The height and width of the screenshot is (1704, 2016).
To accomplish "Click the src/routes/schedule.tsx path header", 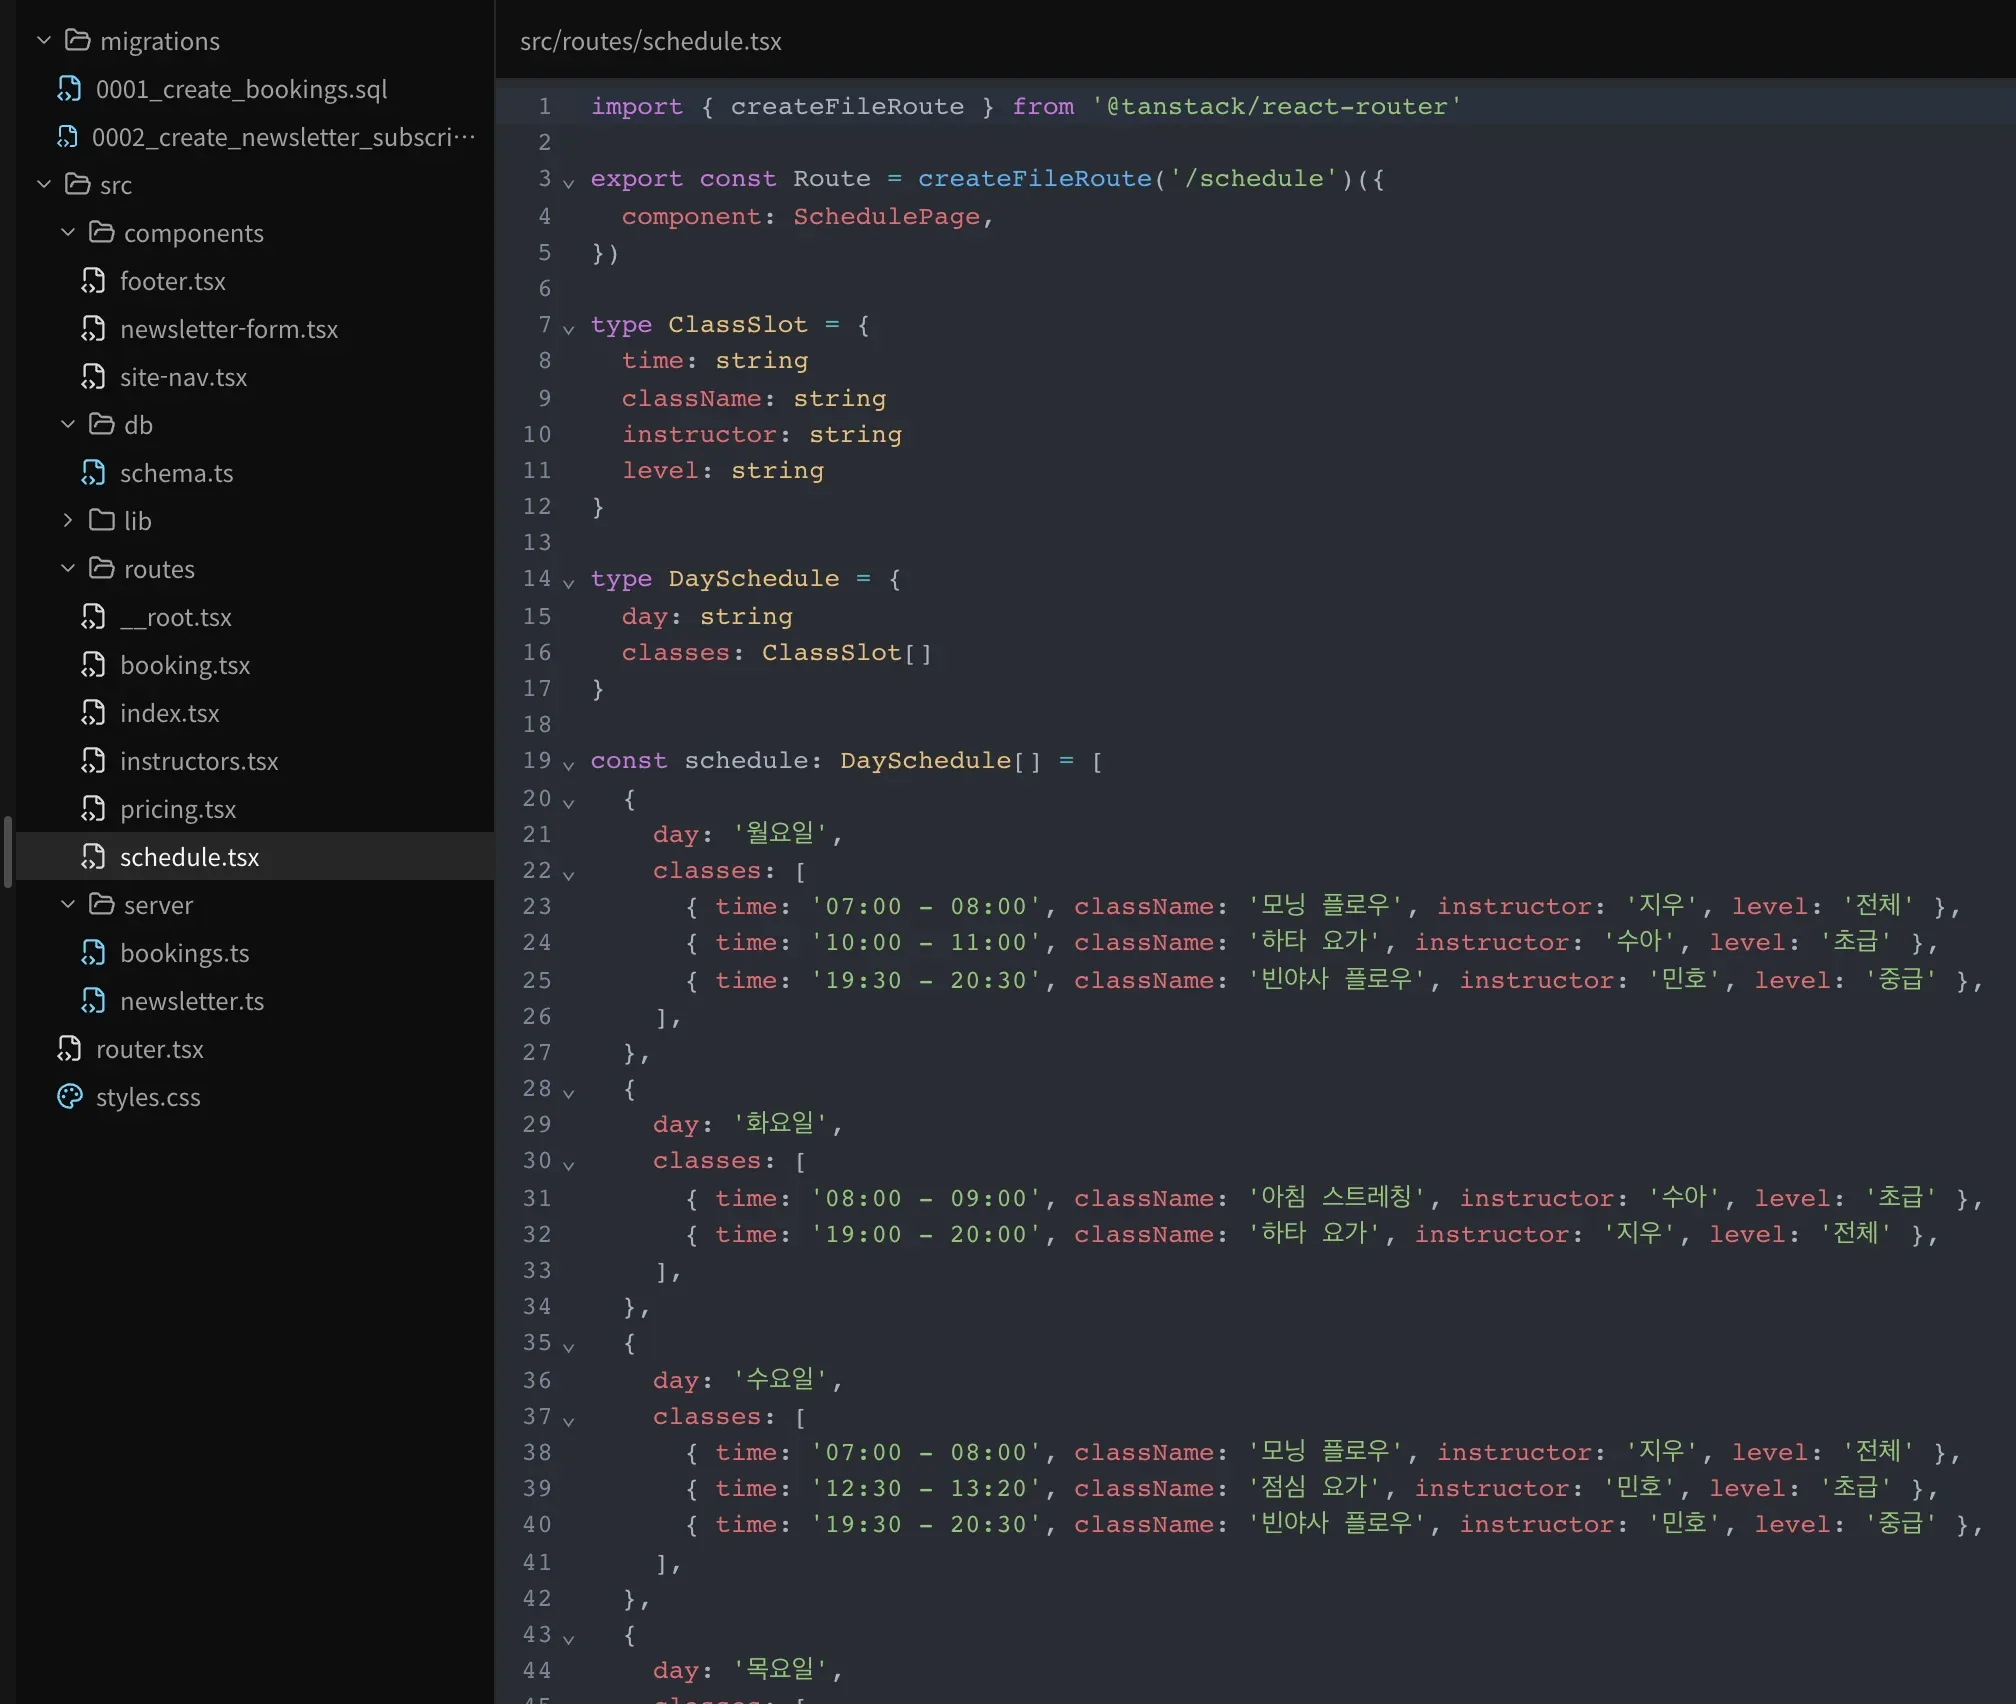I will point(651,41).
